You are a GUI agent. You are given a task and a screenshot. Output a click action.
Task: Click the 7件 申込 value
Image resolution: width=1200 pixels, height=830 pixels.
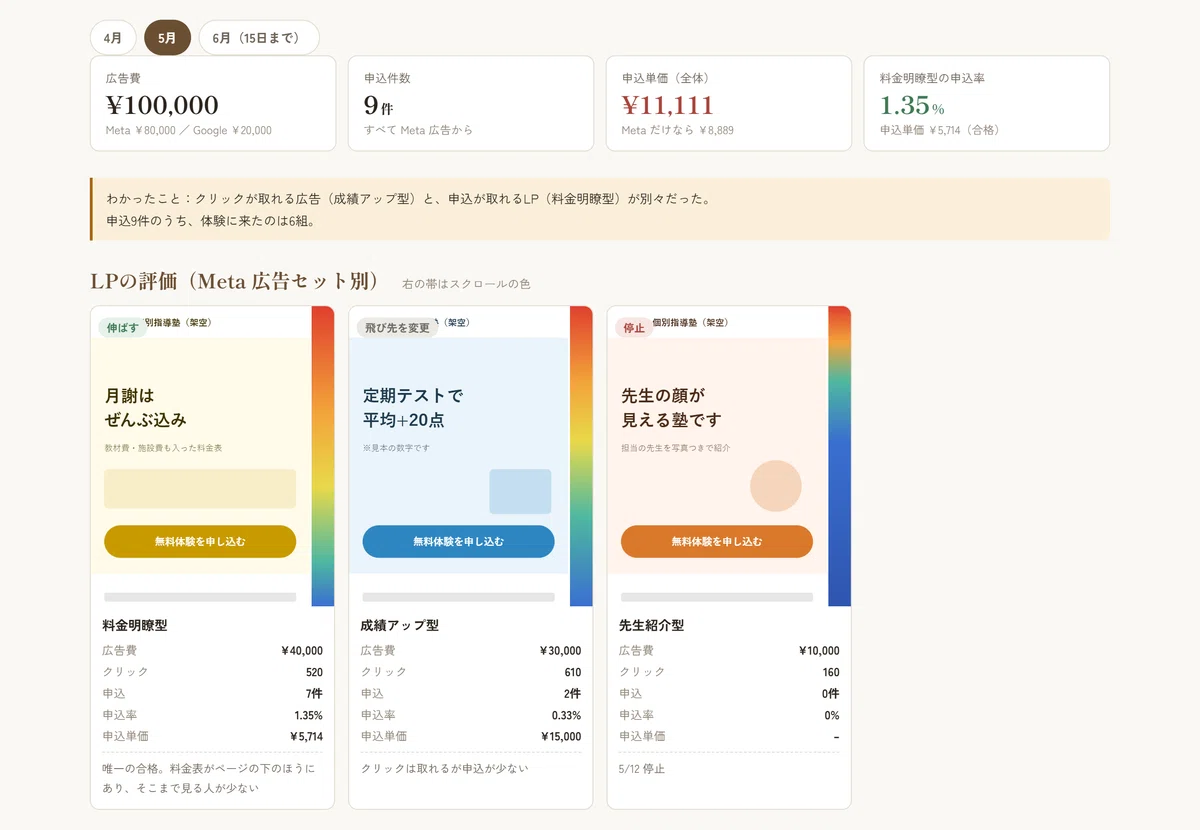[x=314, y=693]
